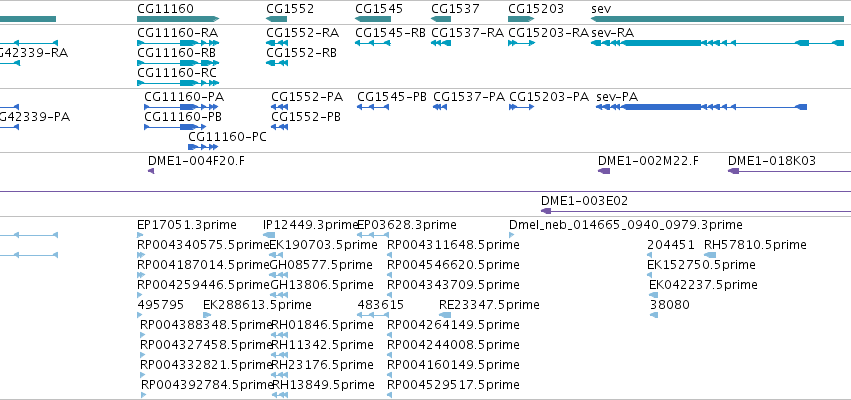Click the CG15203-RA transcript label
The image size is (851, 400).
click(548, 33)
